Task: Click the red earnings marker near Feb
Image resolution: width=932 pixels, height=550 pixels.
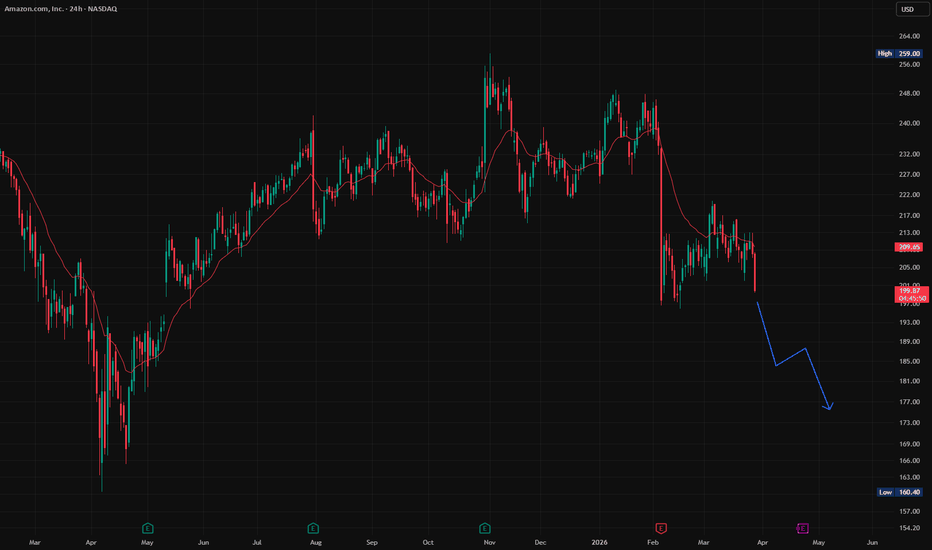Action: pyautogui.click(x=660, y=527)
